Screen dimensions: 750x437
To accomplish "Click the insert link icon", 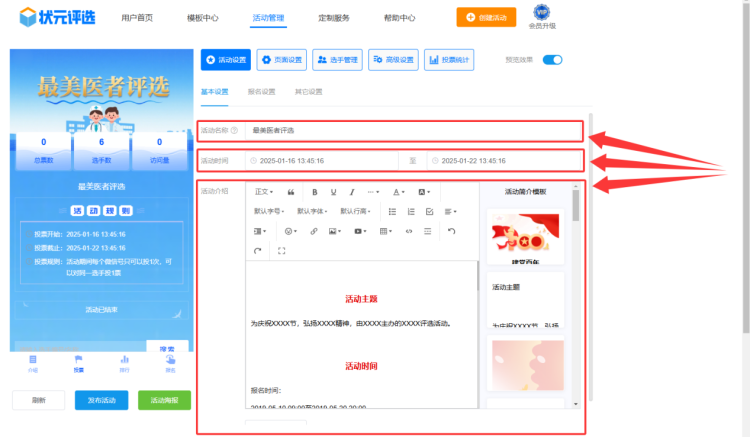I will click(x=314, y=231).
